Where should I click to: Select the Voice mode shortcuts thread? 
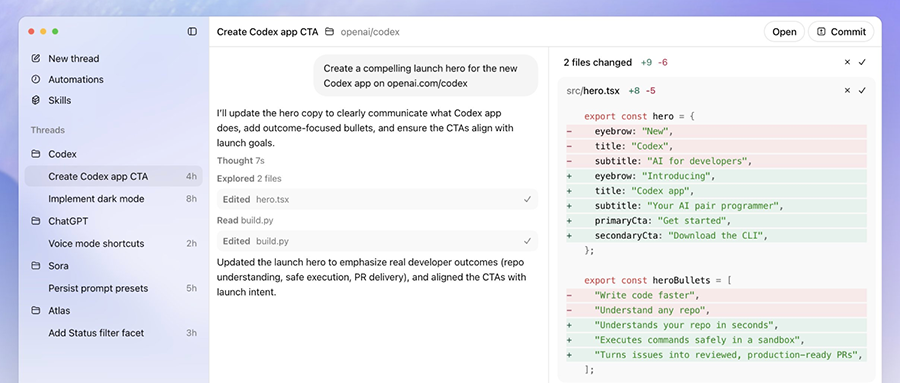coord(114,243)
